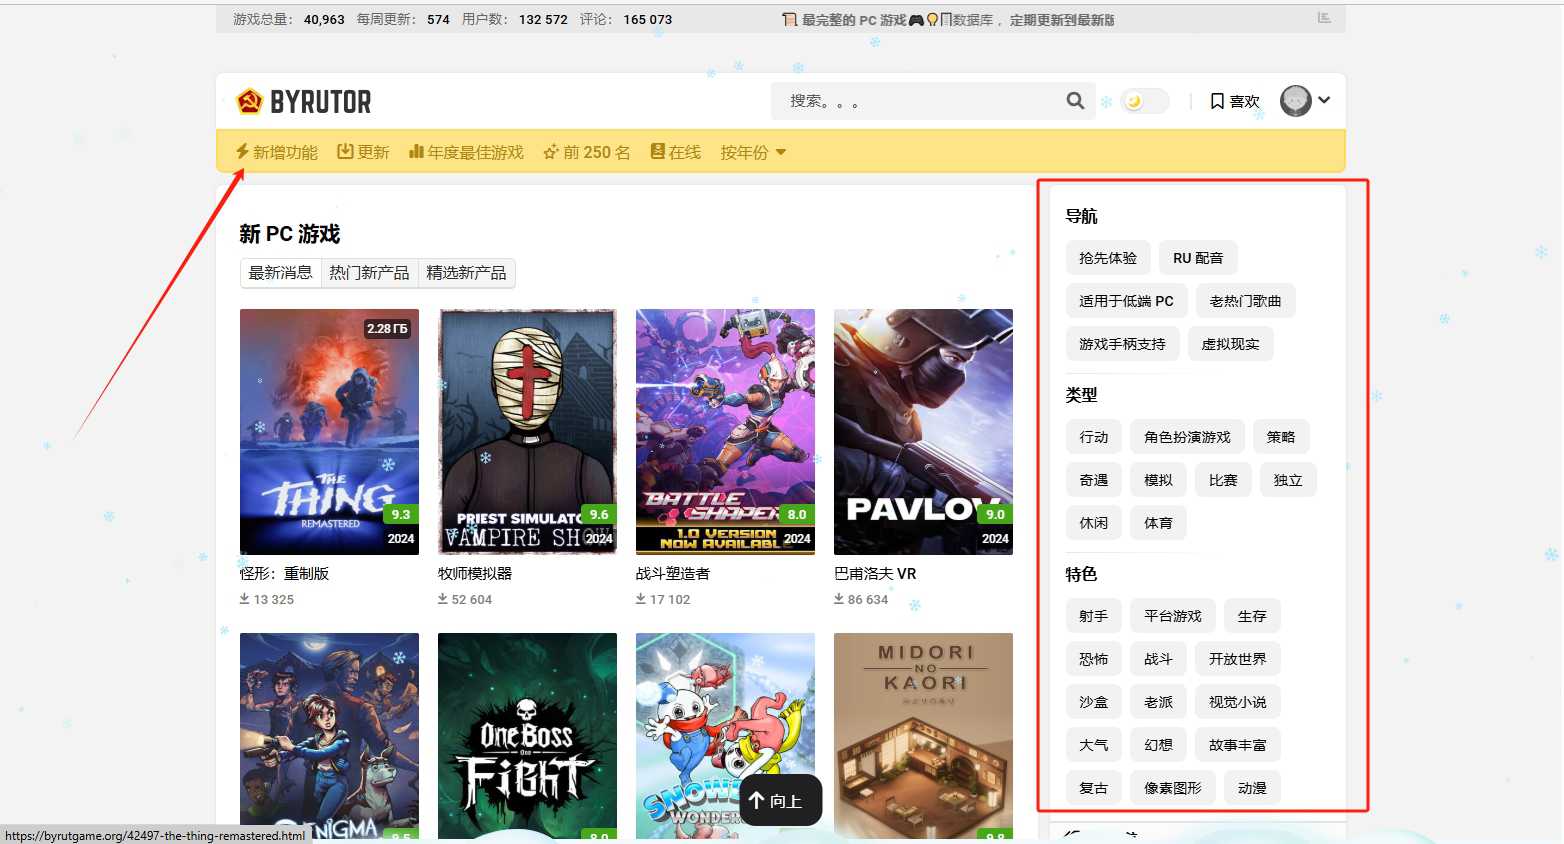This screenshot has height=844, width=1564.
Task: Open Battle Shapers game cover
Action: (725, 432)
